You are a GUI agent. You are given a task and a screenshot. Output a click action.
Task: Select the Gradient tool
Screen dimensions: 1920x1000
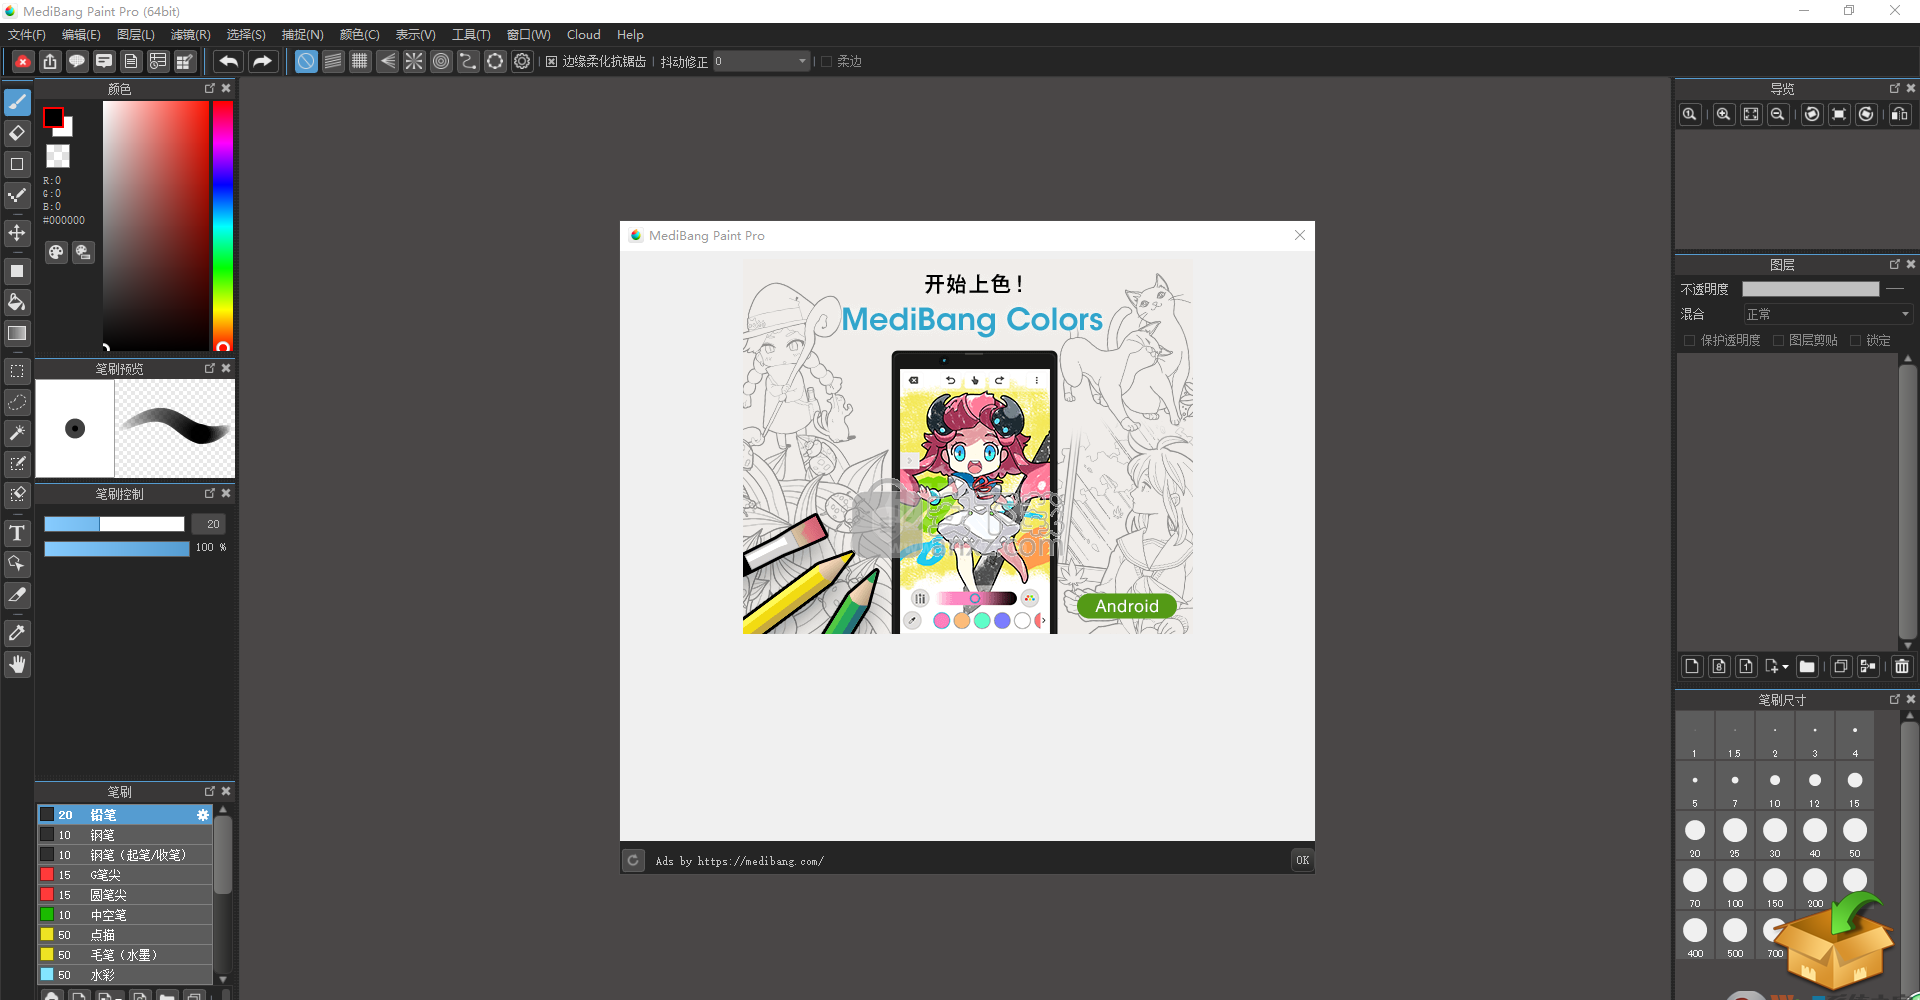17,333
